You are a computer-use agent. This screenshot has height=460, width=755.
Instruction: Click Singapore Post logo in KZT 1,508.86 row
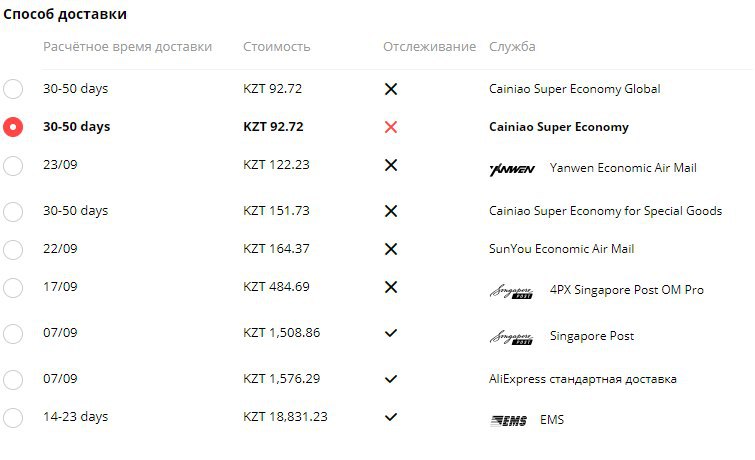coord(511,337)
